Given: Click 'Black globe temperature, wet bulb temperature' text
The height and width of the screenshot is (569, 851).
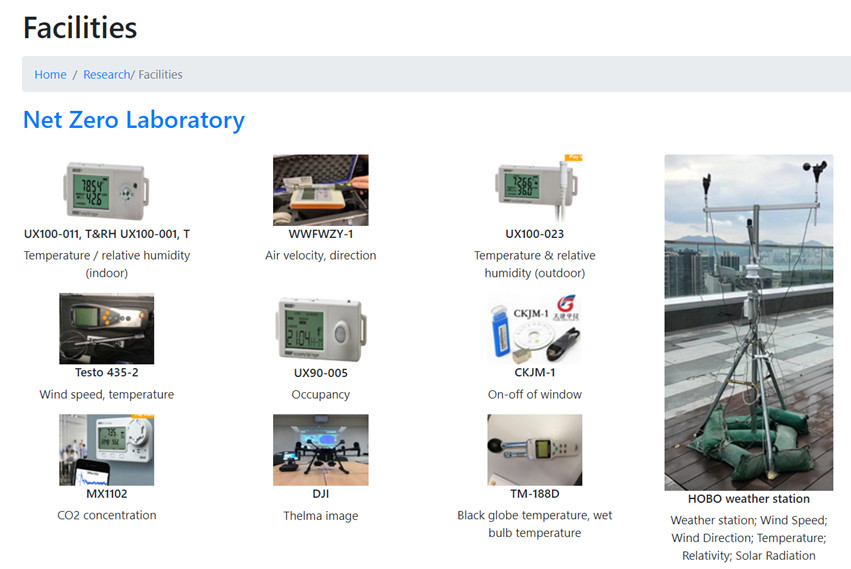Looking at the screenshot, I should [x=535, y=524].
